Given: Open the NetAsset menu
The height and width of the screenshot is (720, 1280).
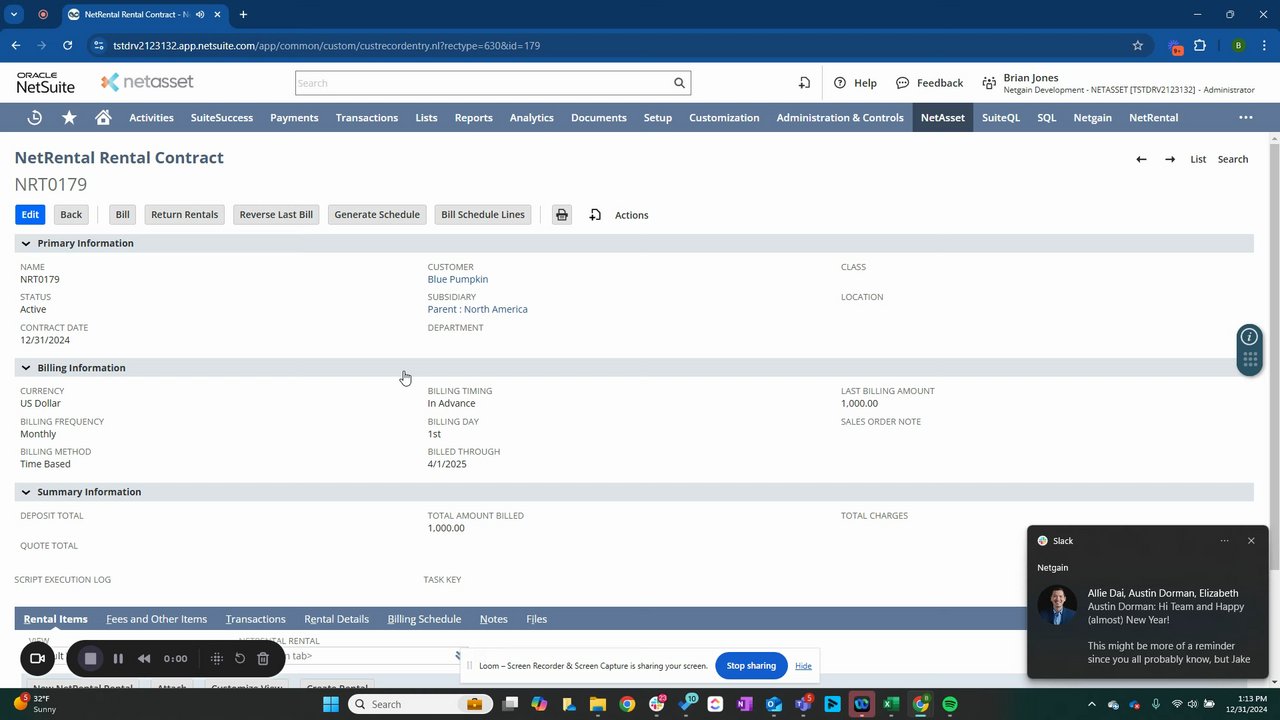Looking at the screenshot, I should [943, 118].
